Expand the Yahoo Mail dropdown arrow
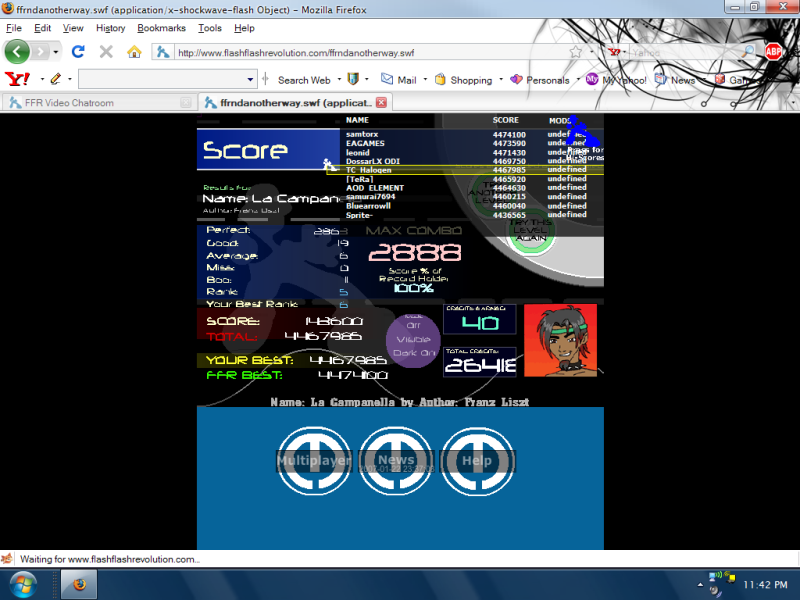This screenshot has width=800, height=600. [425, 79]
